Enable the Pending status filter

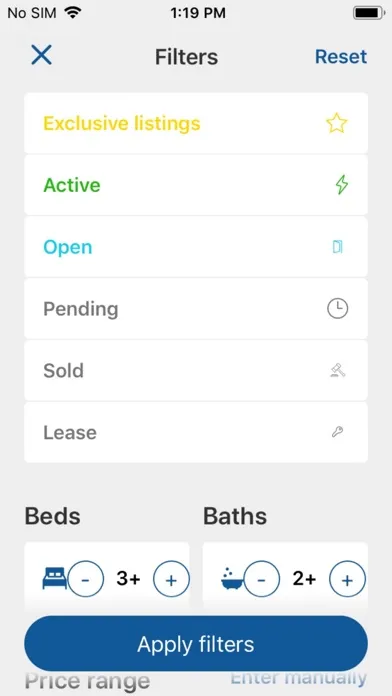tap(196, 308)
